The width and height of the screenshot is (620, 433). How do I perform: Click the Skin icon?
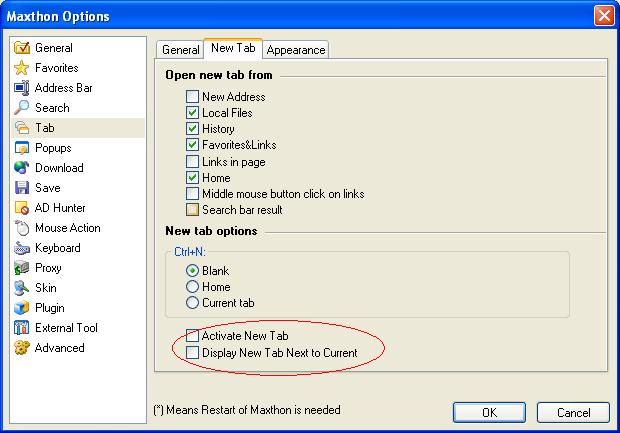pos(22,288)
